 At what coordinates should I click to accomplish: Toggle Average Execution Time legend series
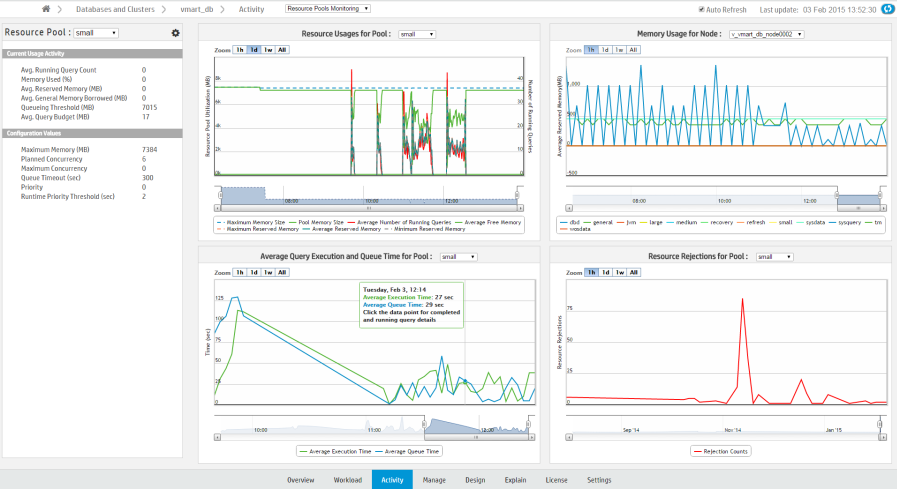341,451
